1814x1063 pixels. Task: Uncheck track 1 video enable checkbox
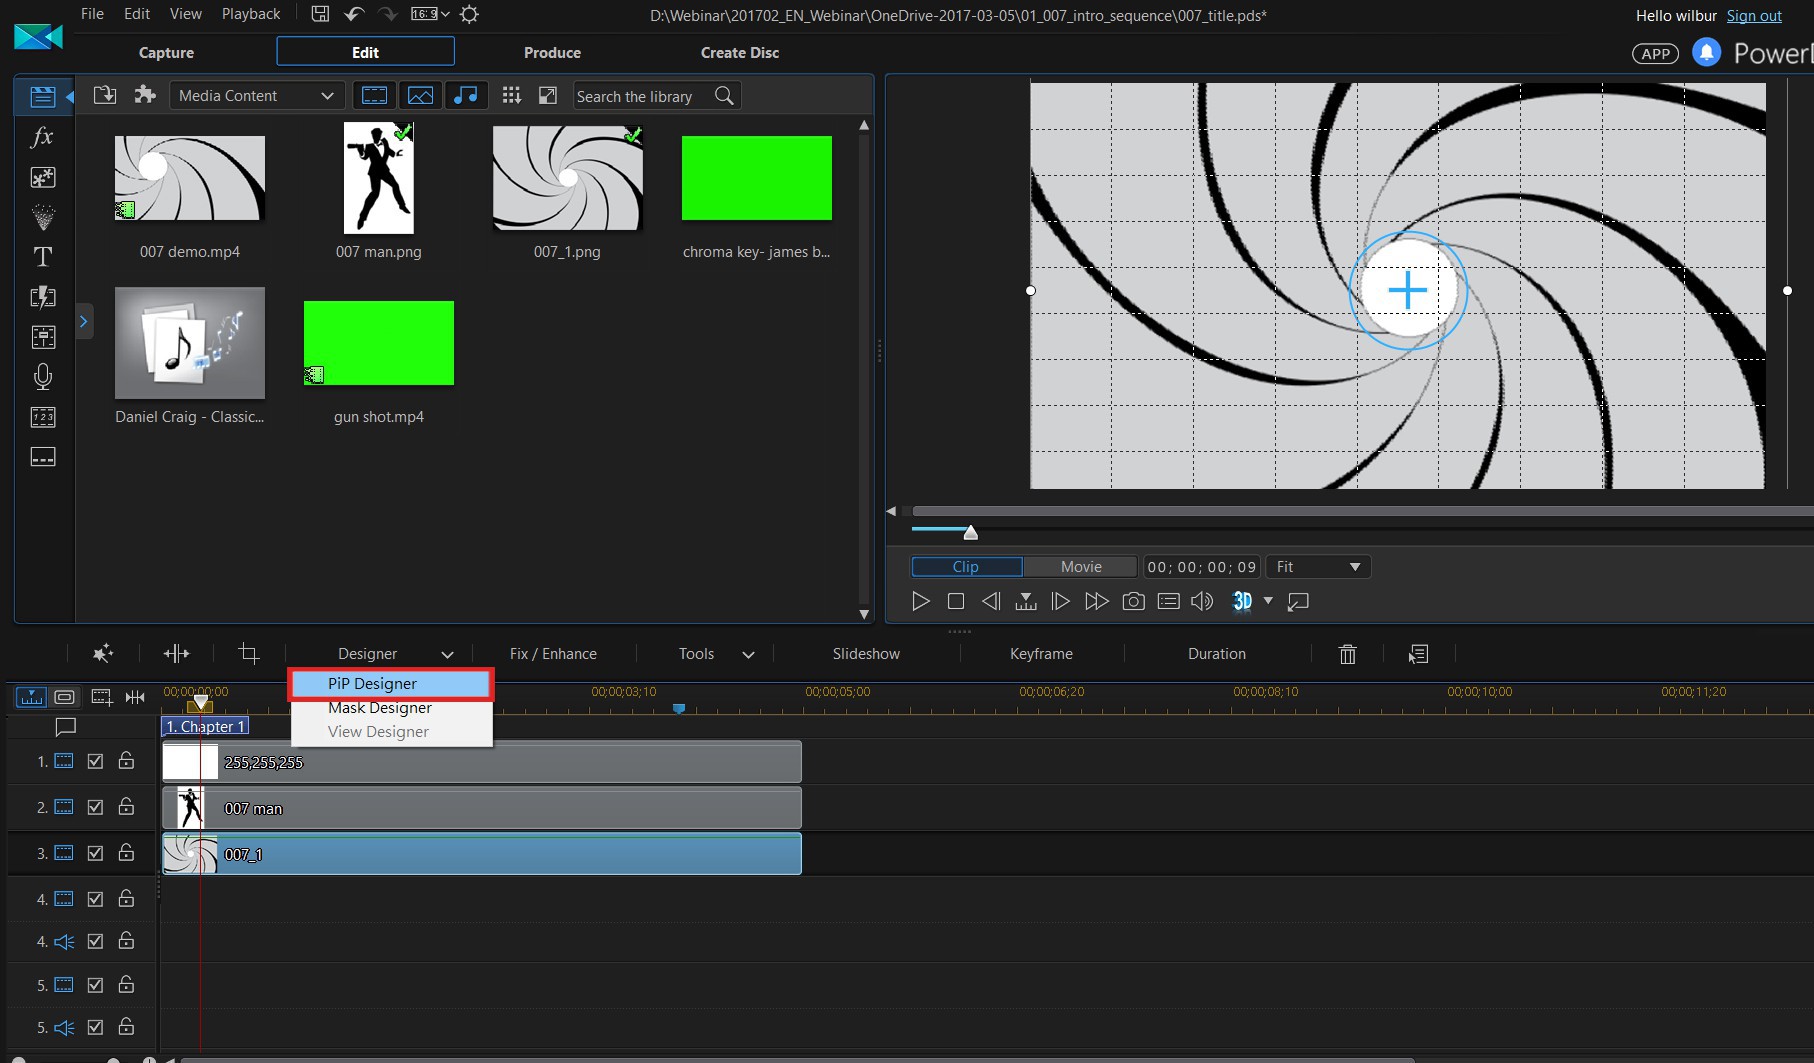95,761
